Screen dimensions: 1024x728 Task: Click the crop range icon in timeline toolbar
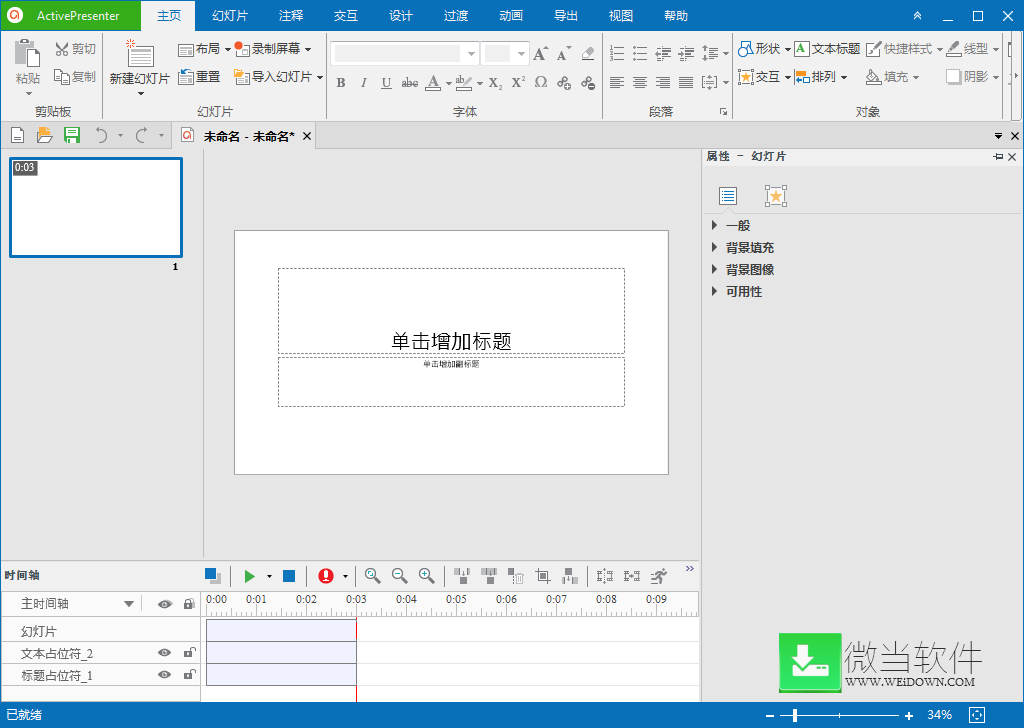[542, 576]
